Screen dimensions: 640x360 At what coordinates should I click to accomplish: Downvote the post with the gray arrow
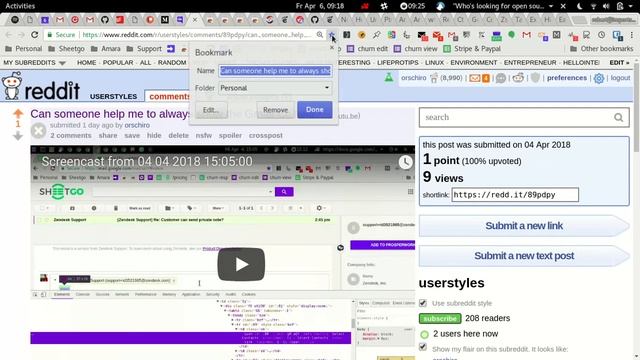18,136
